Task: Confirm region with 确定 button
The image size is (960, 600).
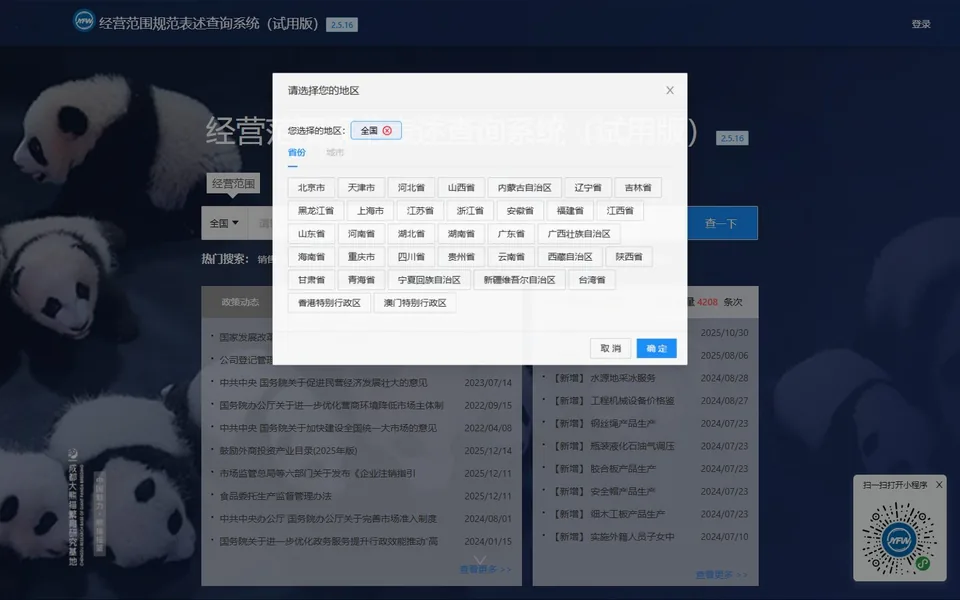Action: point(656,348)
